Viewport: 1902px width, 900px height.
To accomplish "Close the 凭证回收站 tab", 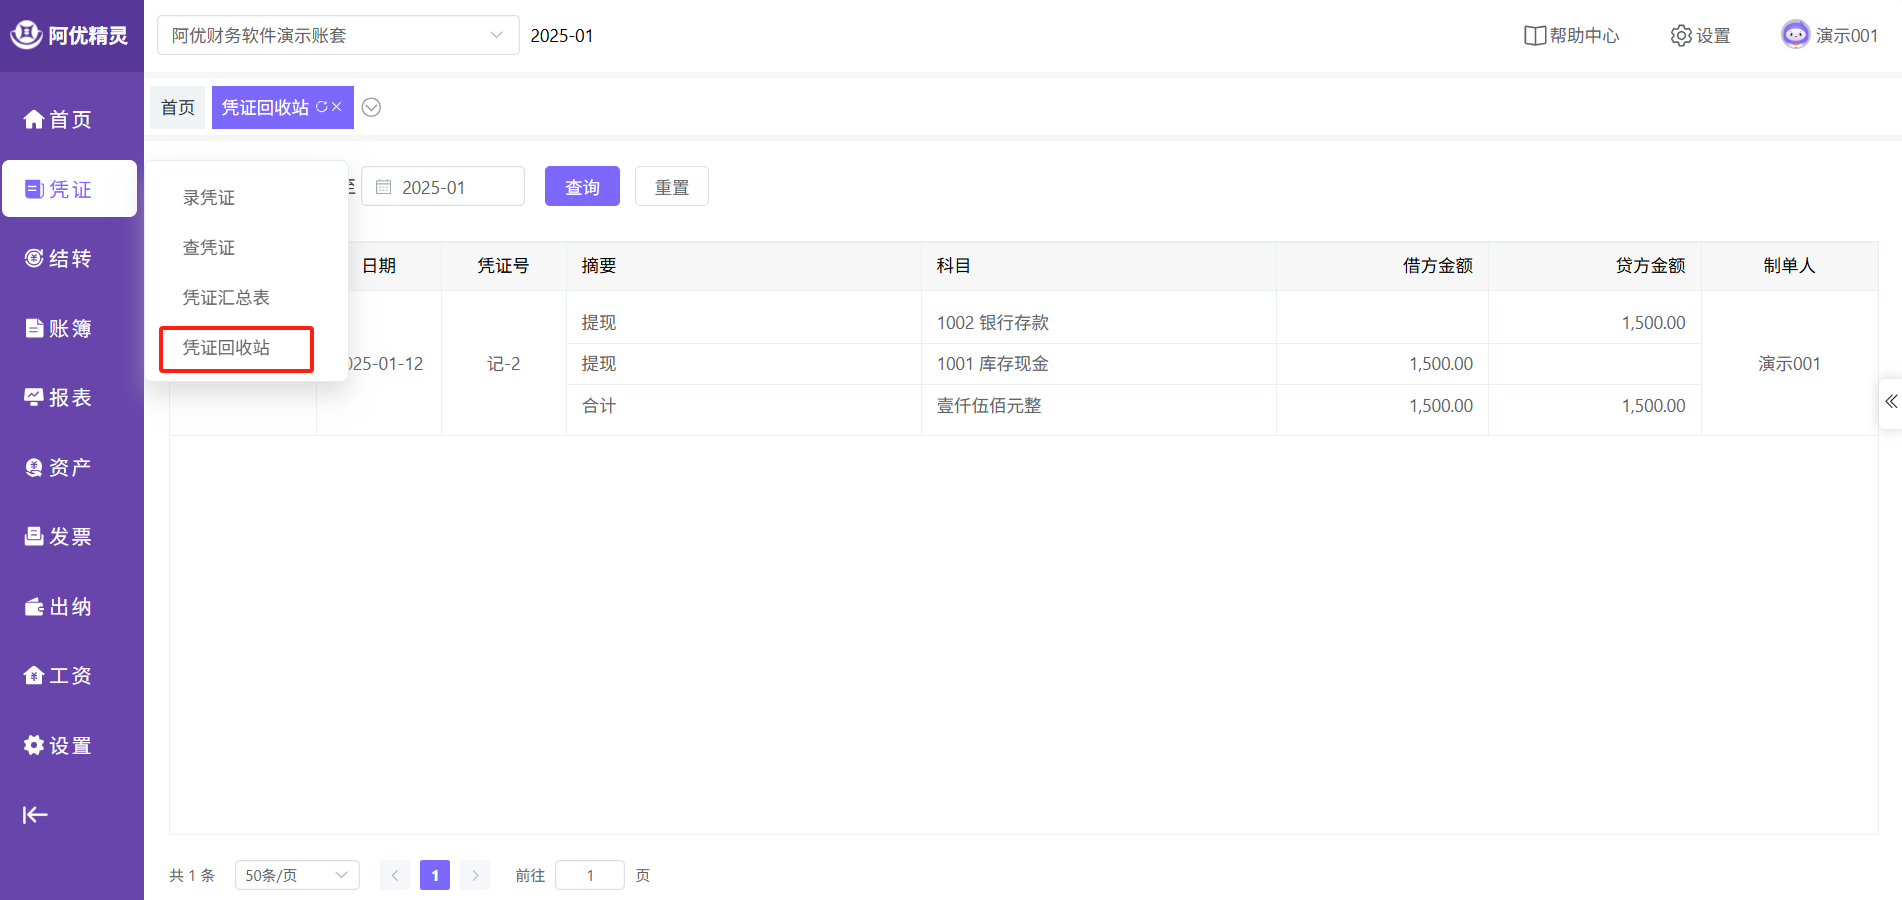I will tap(337, 107).
